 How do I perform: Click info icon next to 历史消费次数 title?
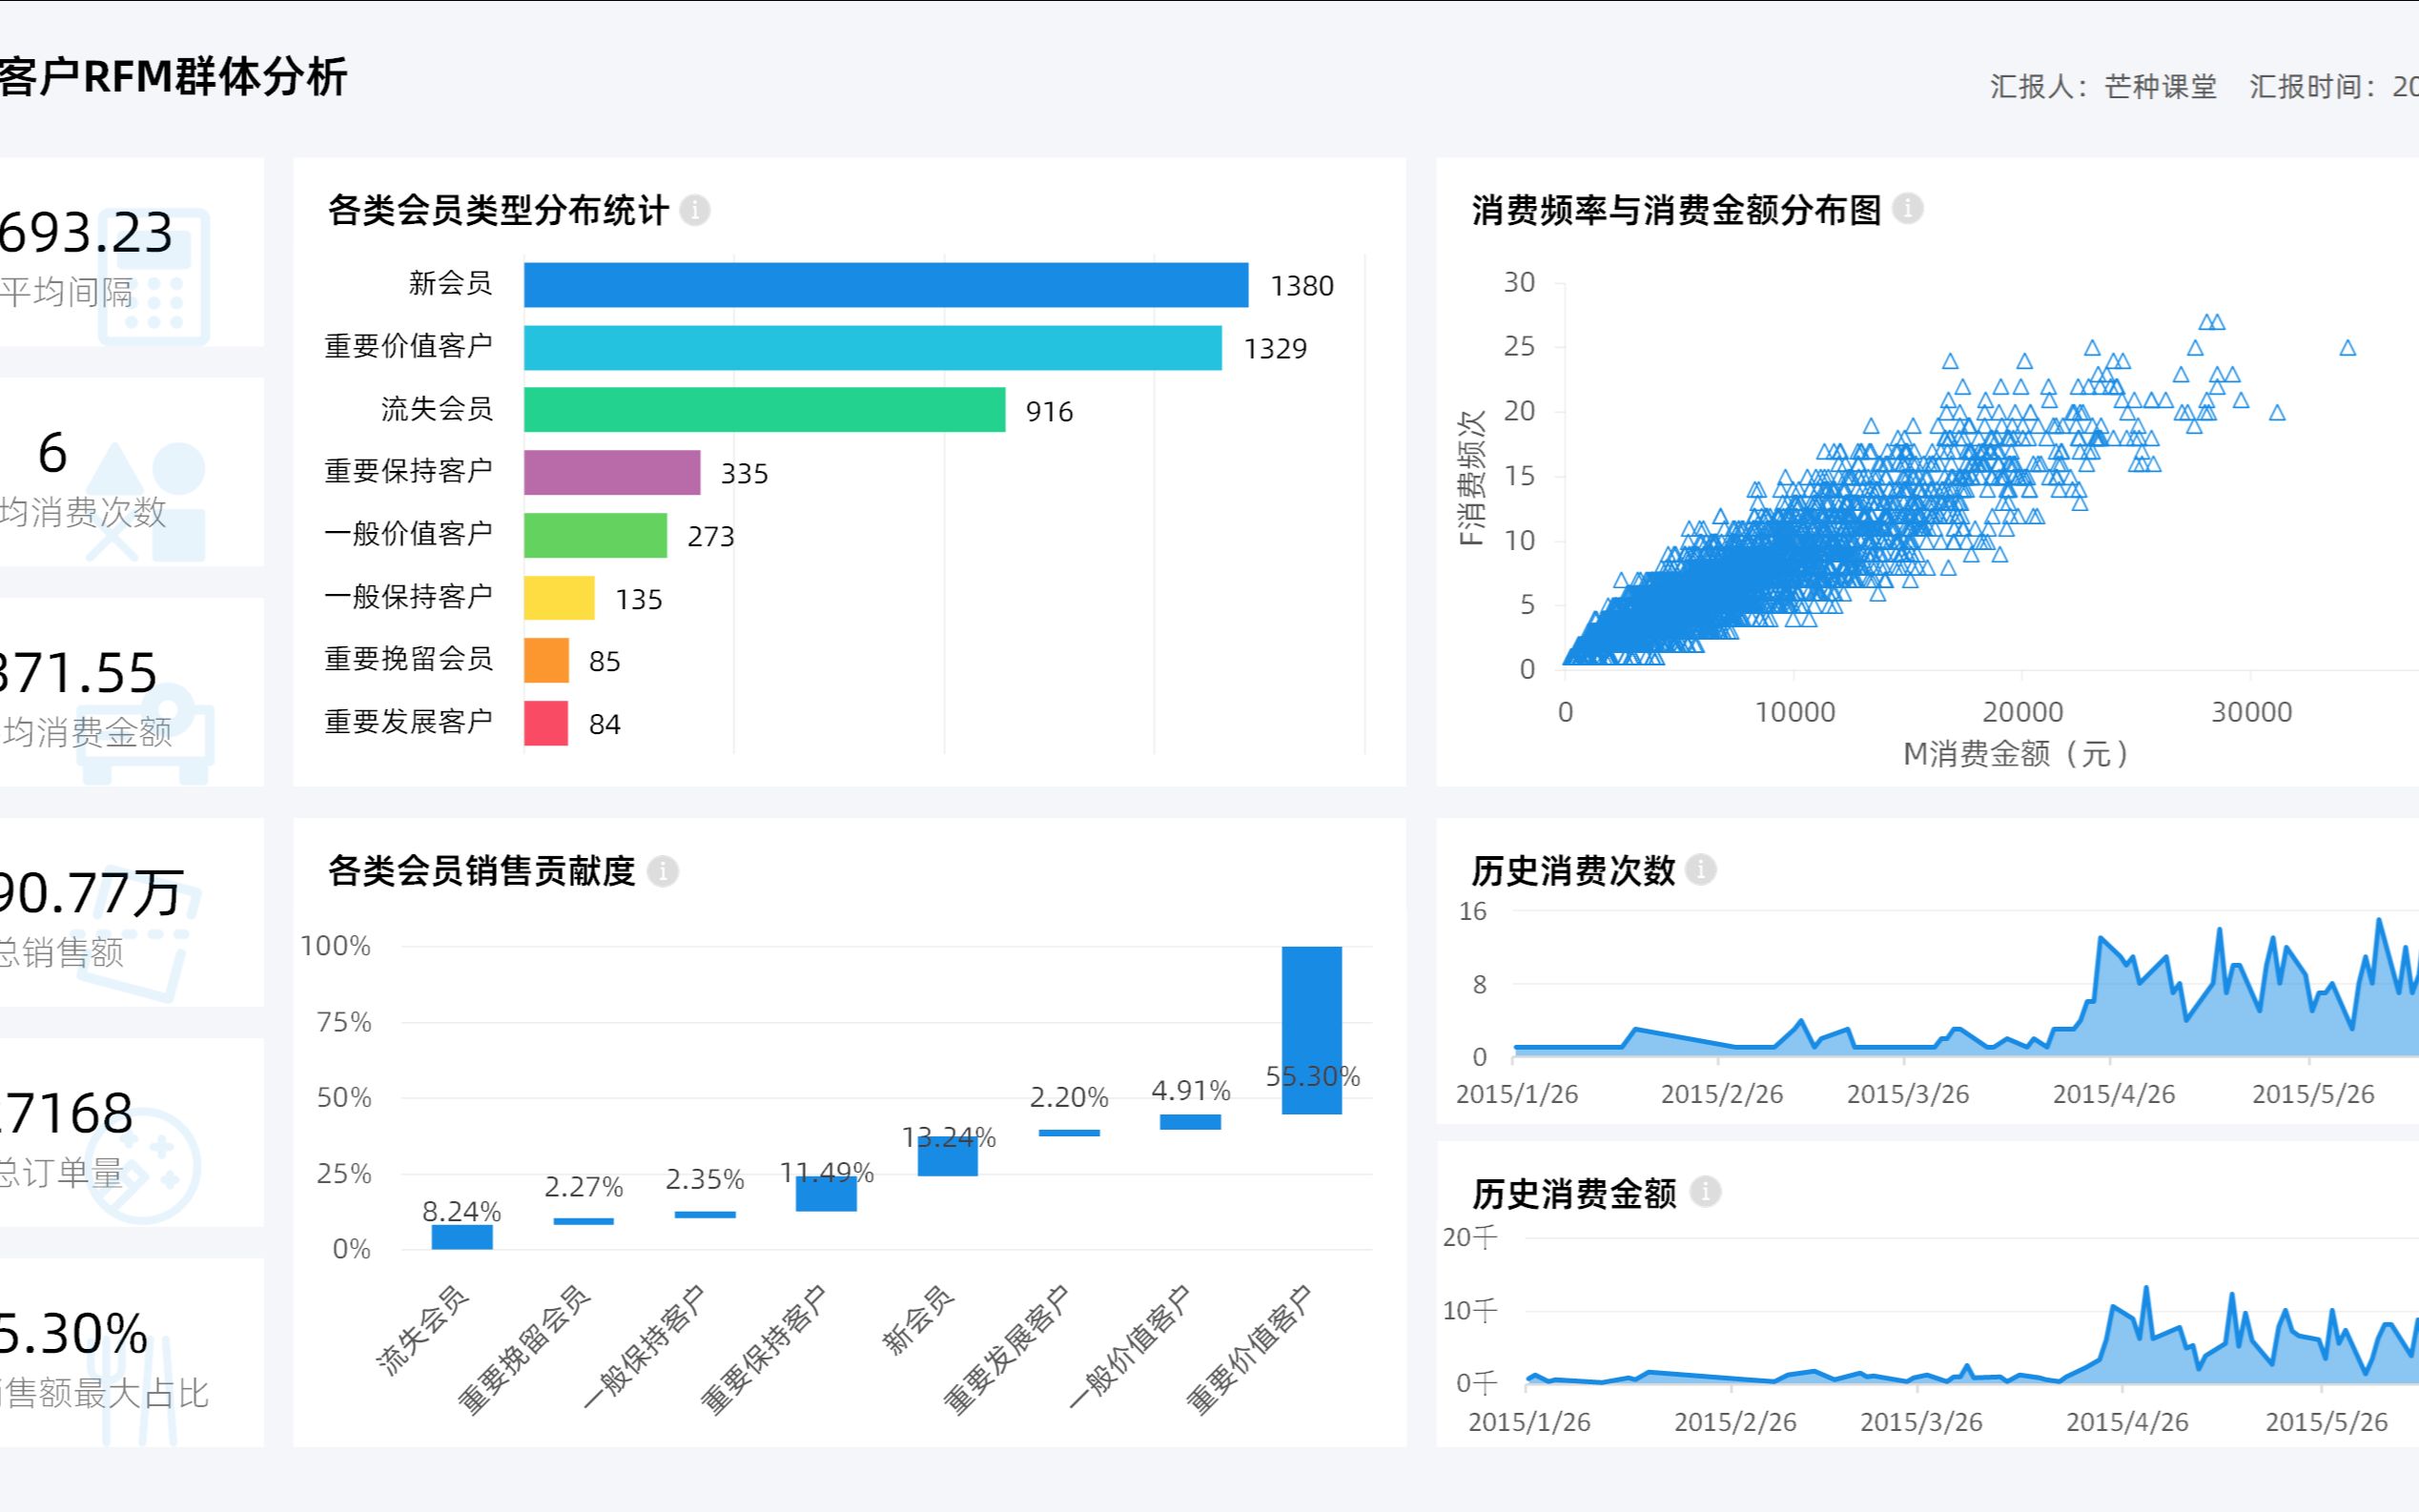1701,869
